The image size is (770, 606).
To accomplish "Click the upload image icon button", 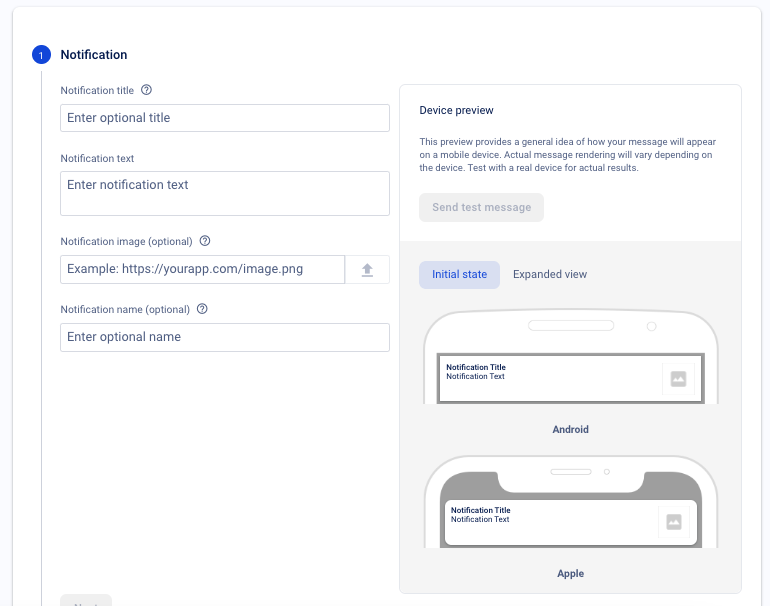I will [x=367, y=269].
